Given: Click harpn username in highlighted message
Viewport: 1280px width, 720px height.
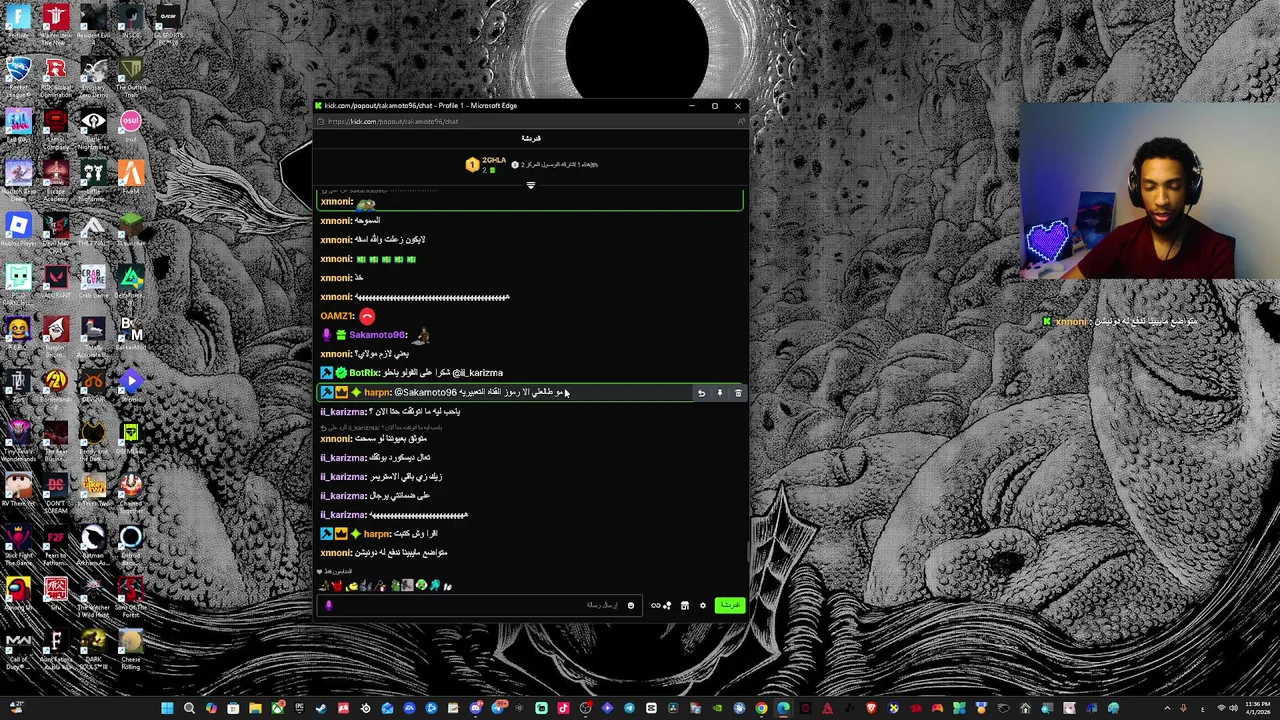Looking at the screenshot, I should [376, 393].
